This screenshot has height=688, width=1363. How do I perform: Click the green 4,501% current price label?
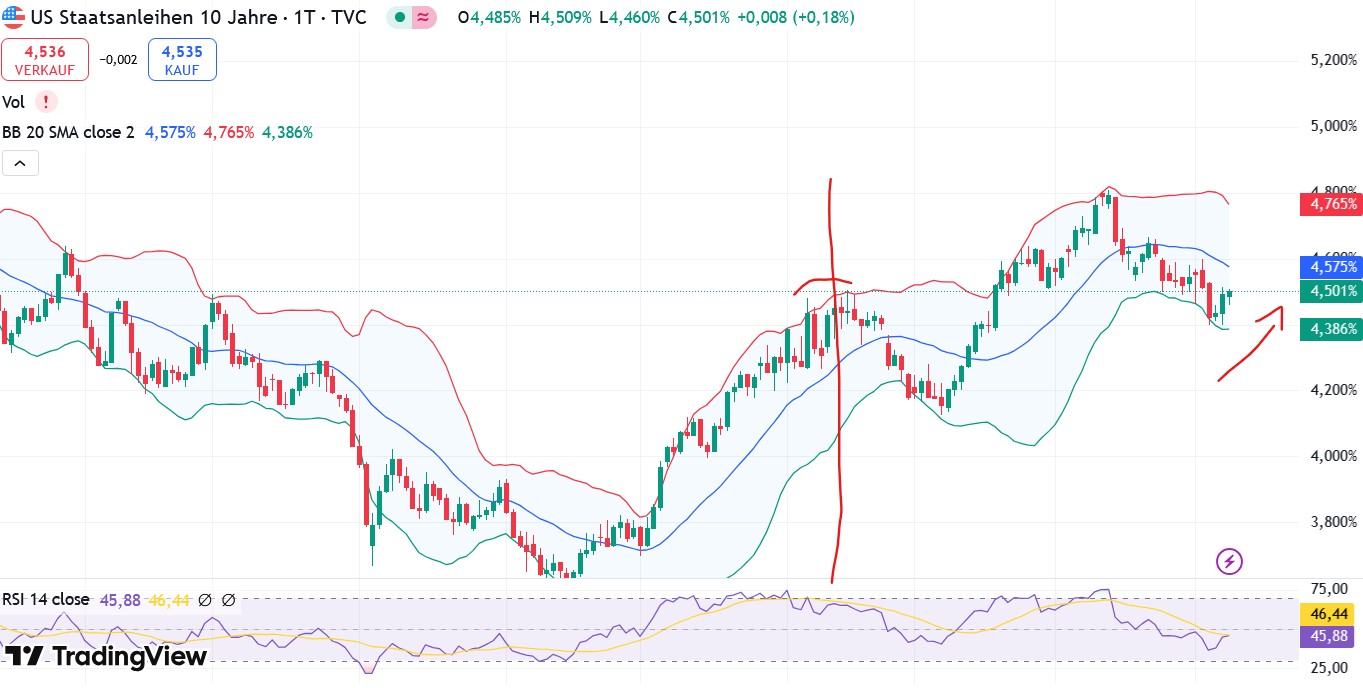pyautogui.click(x=1330, y=292)
